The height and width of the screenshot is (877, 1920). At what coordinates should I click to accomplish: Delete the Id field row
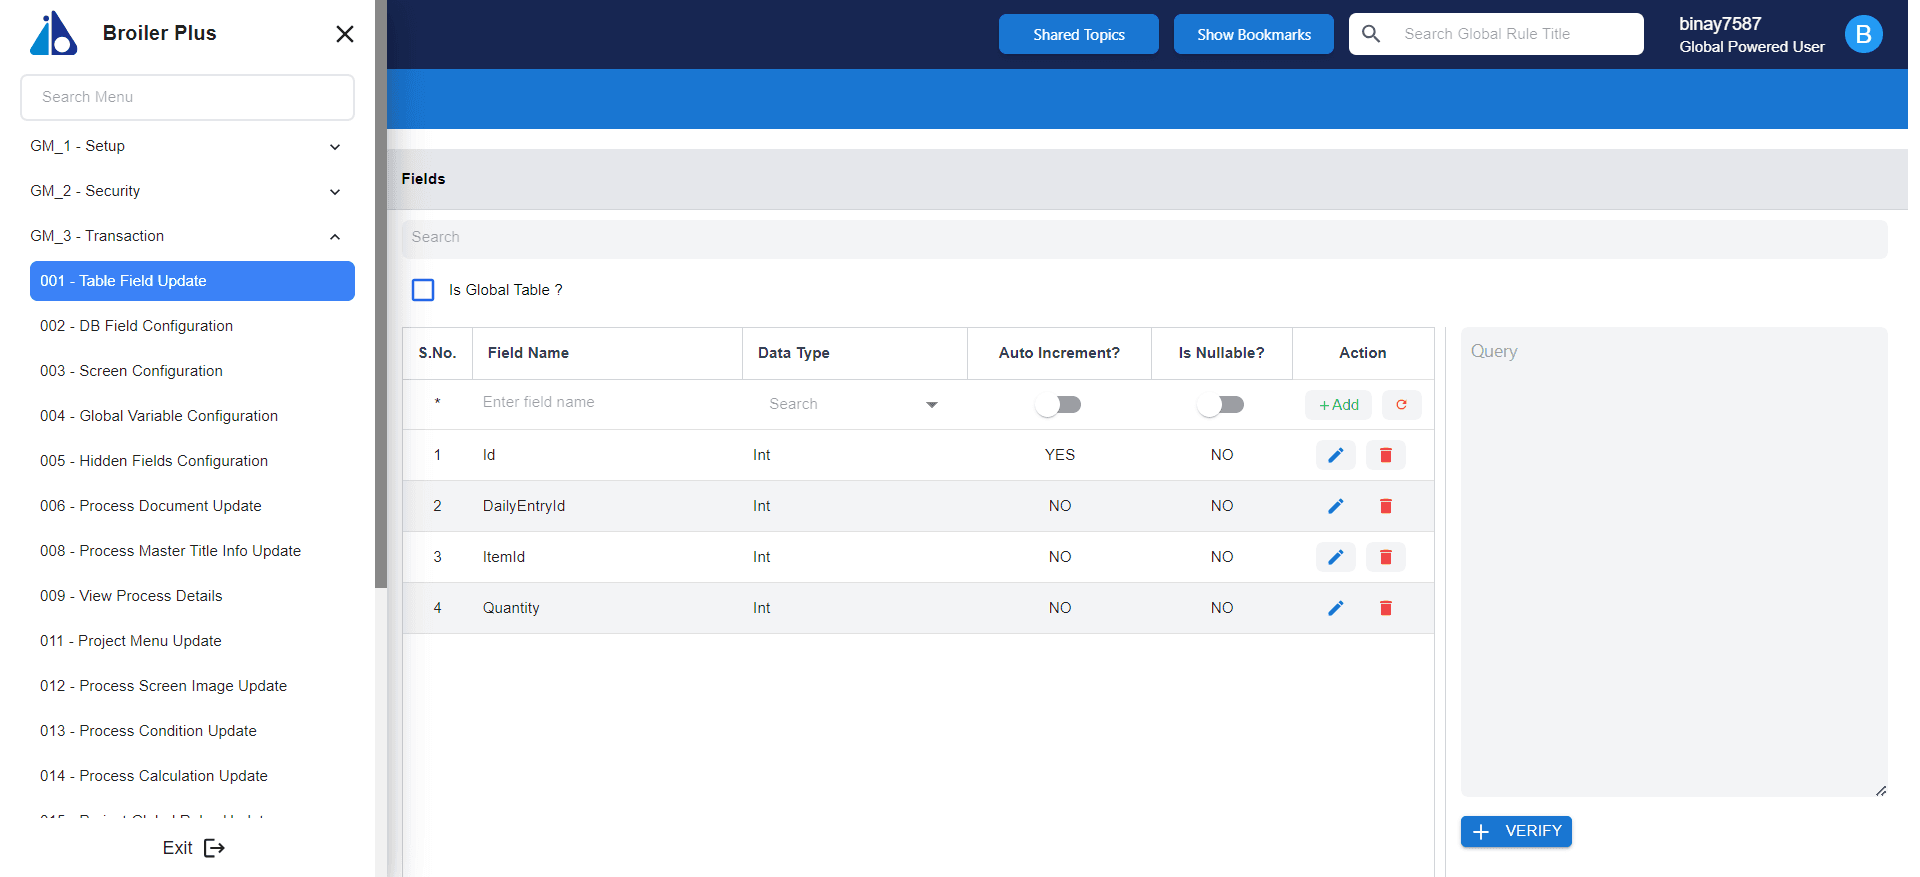1385,455
